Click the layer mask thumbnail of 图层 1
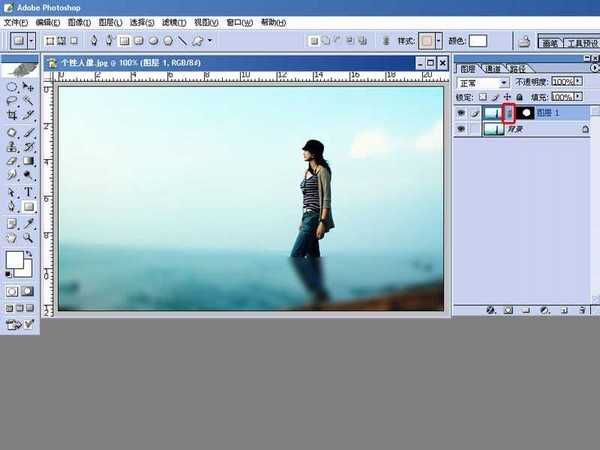The image size is (600, 450). click(525, 113)
